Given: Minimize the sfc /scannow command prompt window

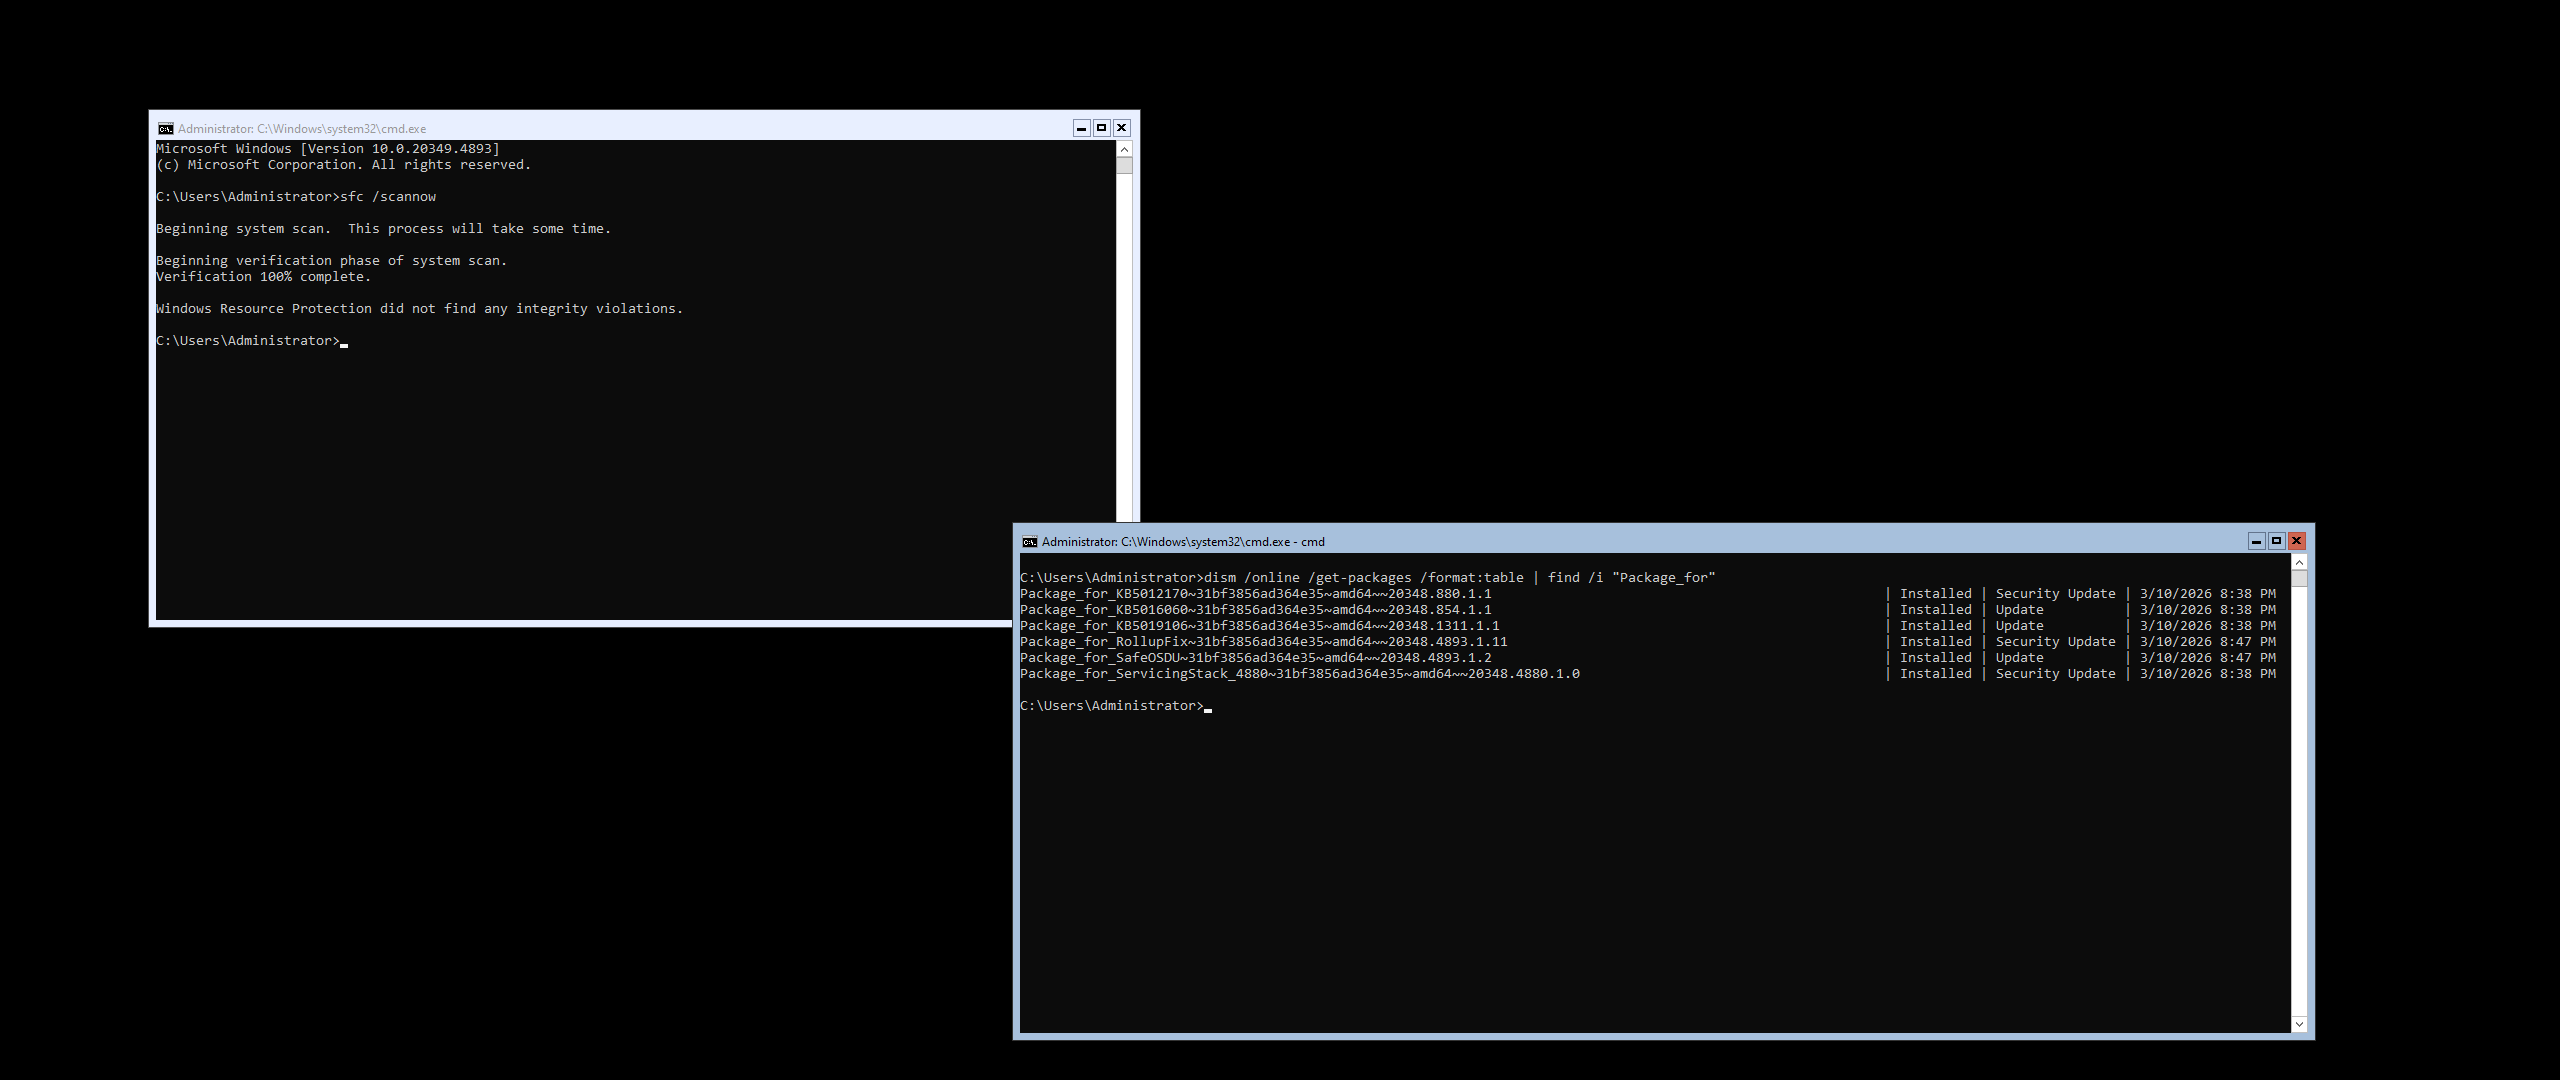Looking at the screenshot, I should (1081, 128).
